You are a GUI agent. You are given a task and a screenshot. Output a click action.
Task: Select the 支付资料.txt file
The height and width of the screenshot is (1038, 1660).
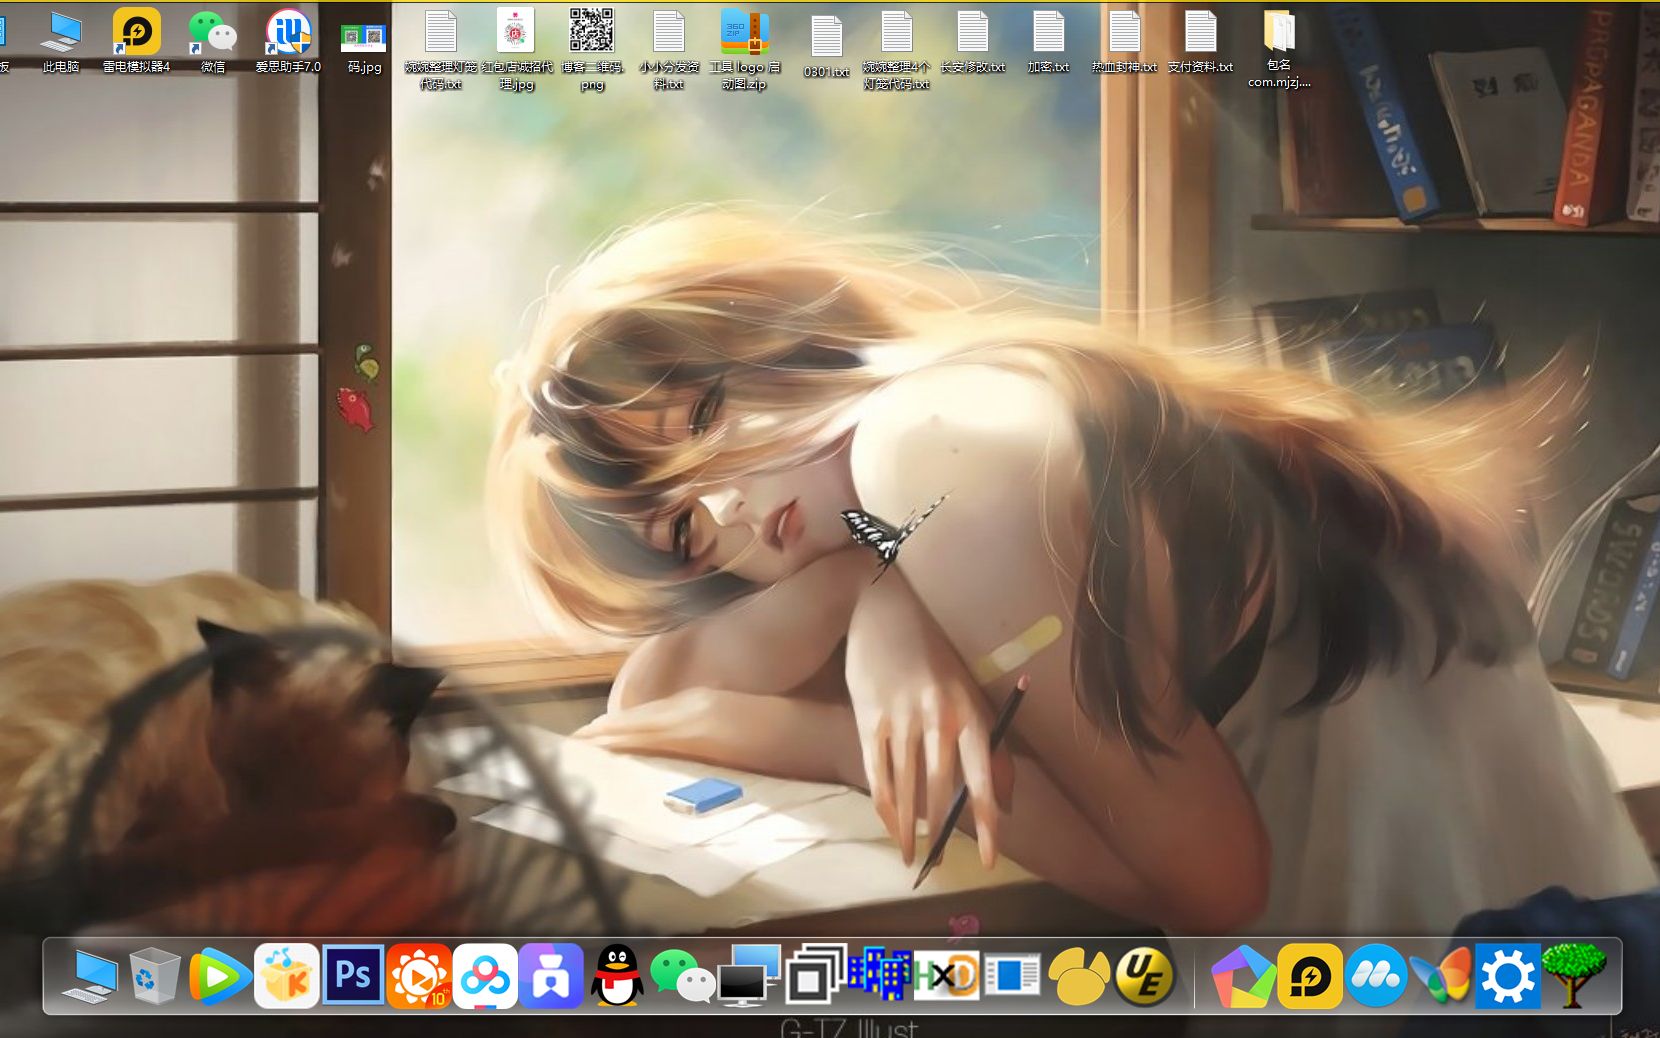tap(1200, 42)
